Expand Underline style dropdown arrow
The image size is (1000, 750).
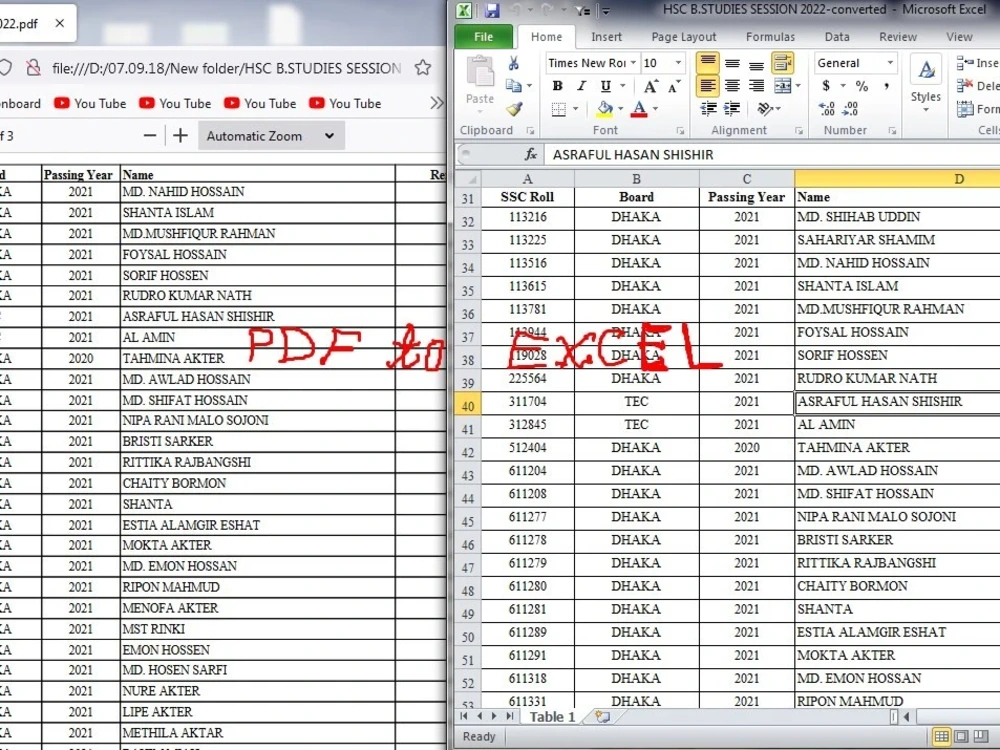point(622,86)
